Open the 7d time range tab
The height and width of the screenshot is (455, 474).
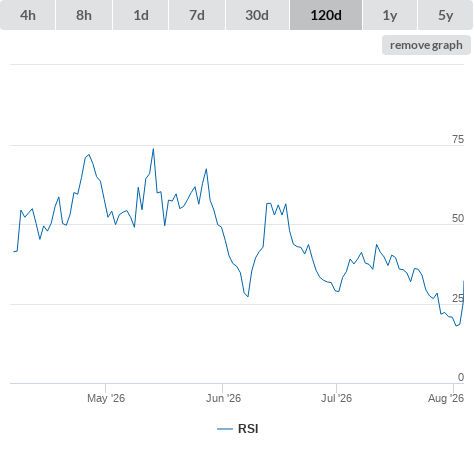click(x=197, y=15)
